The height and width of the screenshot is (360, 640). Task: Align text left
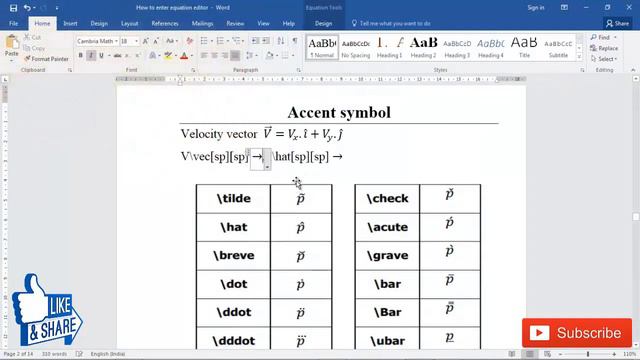[x=204, y=56]
